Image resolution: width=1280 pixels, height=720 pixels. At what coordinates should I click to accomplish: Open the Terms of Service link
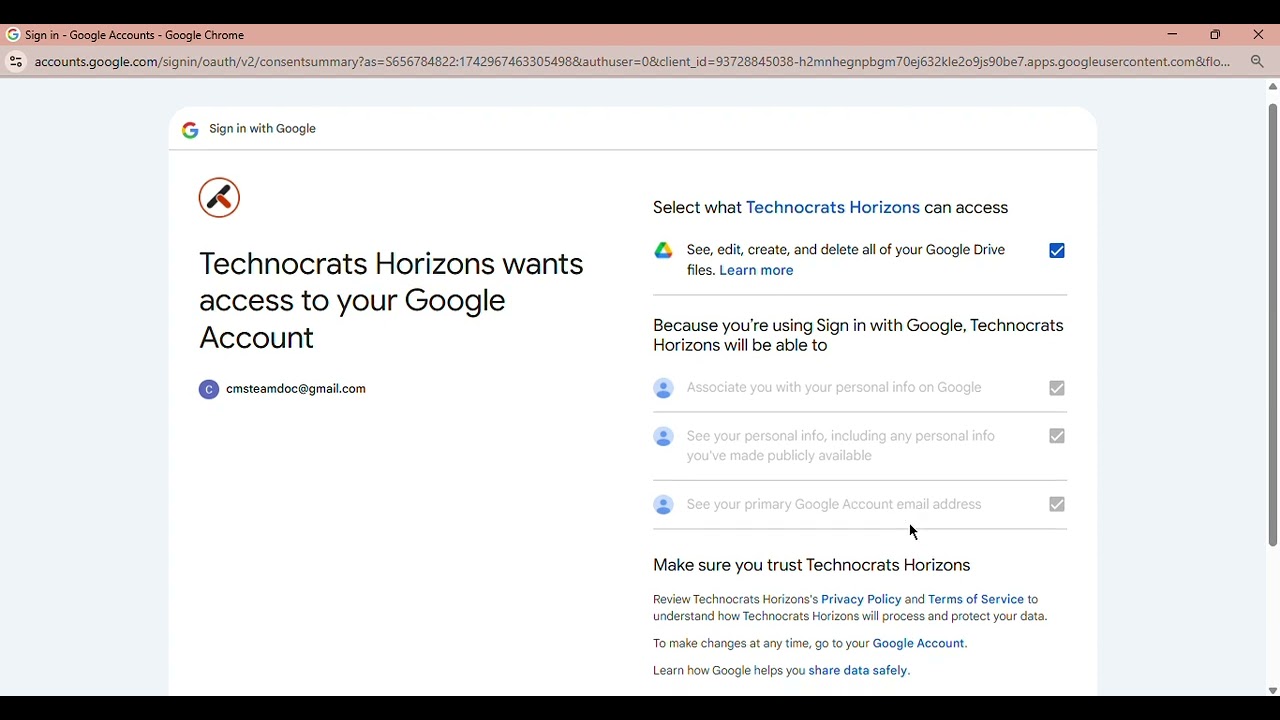[976, 600]
